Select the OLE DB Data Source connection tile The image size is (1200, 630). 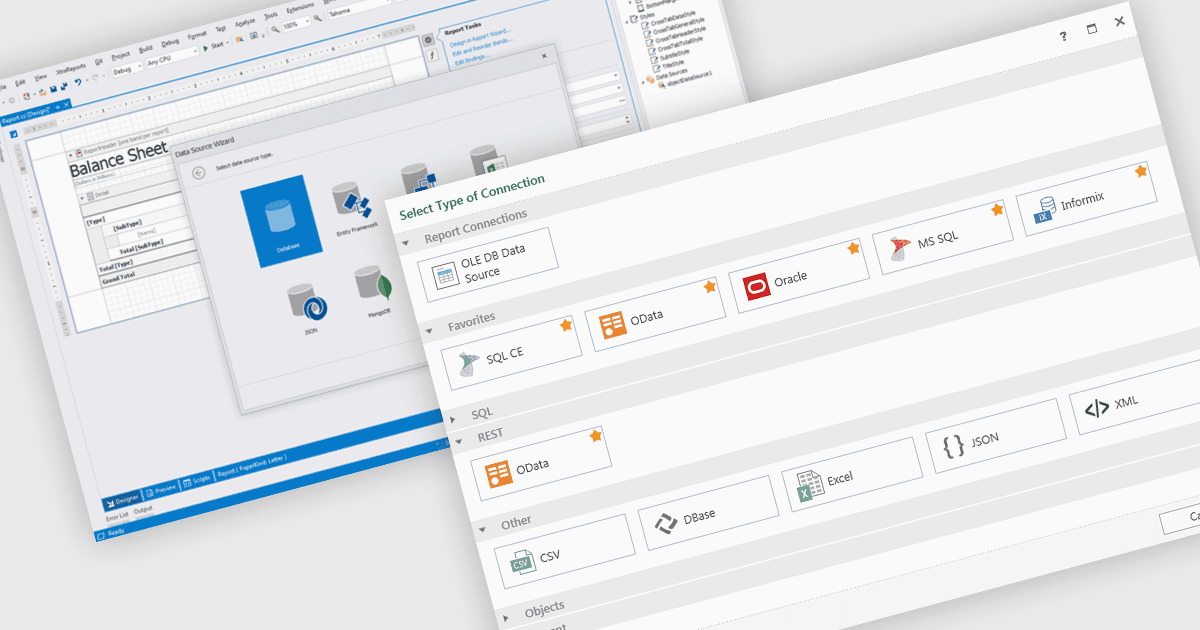488,265
